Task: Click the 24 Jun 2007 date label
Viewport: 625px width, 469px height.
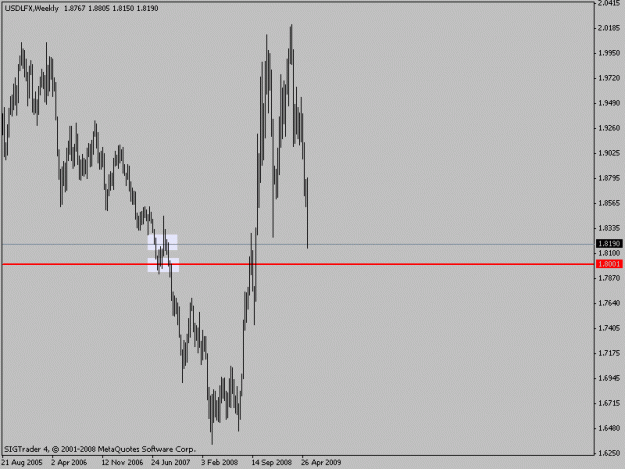Action: click(x=171, y=463)
